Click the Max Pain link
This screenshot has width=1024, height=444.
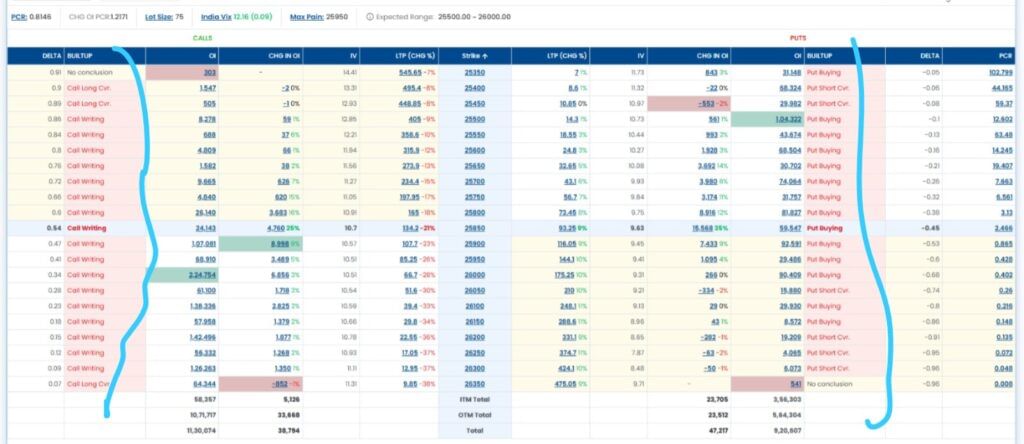tap(306, 17)
